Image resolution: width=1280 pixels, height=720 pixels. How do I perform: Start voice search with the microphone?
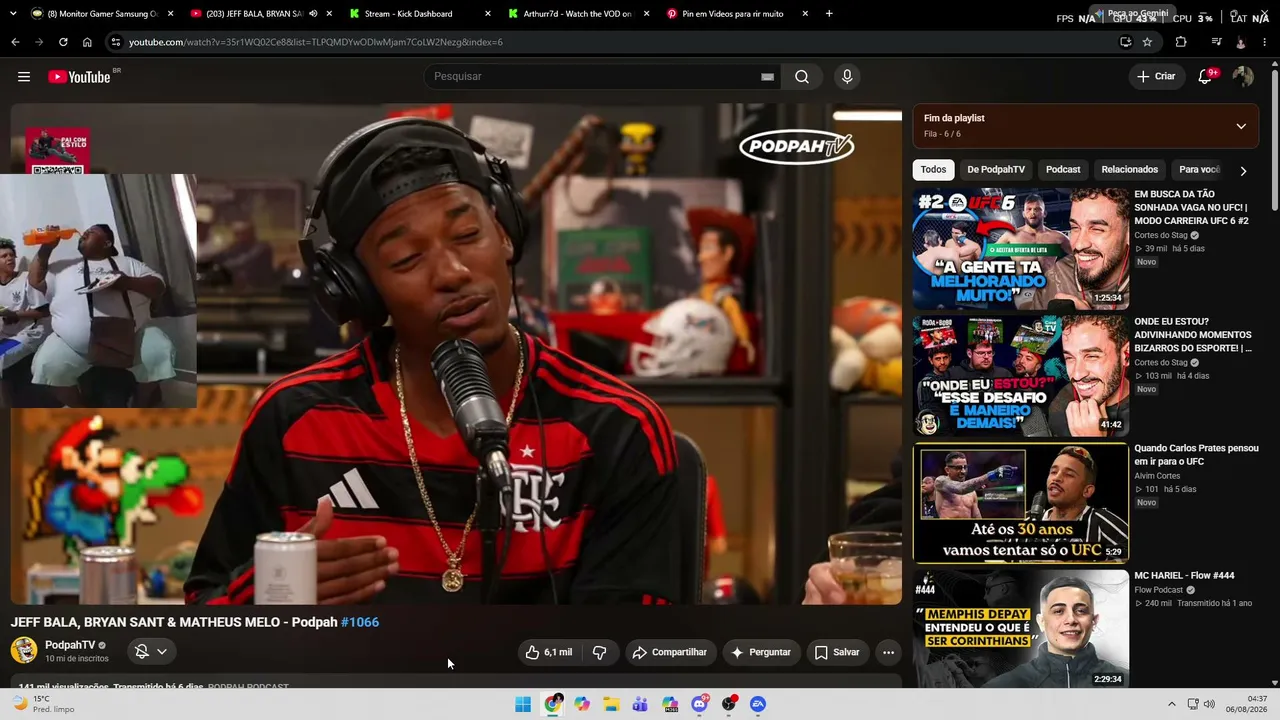(x=847, y=77)
